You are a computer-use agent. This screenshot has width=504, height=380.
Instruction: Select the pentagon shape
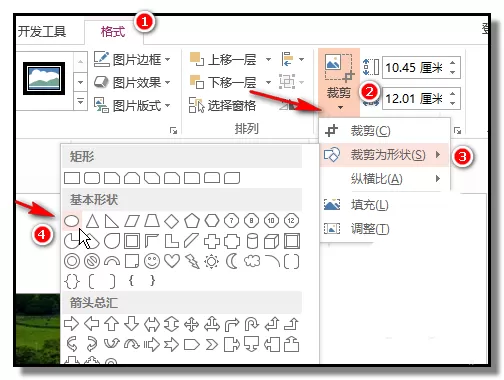coord(192,221)
